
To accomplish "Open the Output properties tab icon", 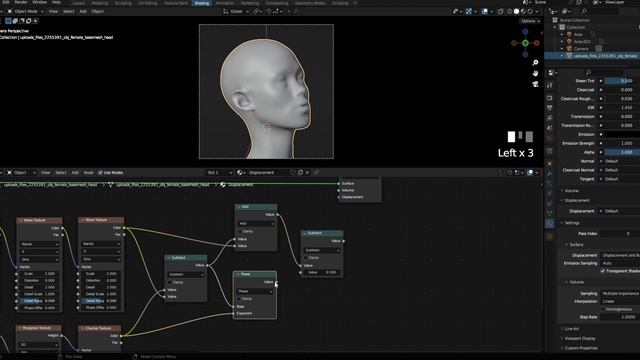I will (550, 108).
